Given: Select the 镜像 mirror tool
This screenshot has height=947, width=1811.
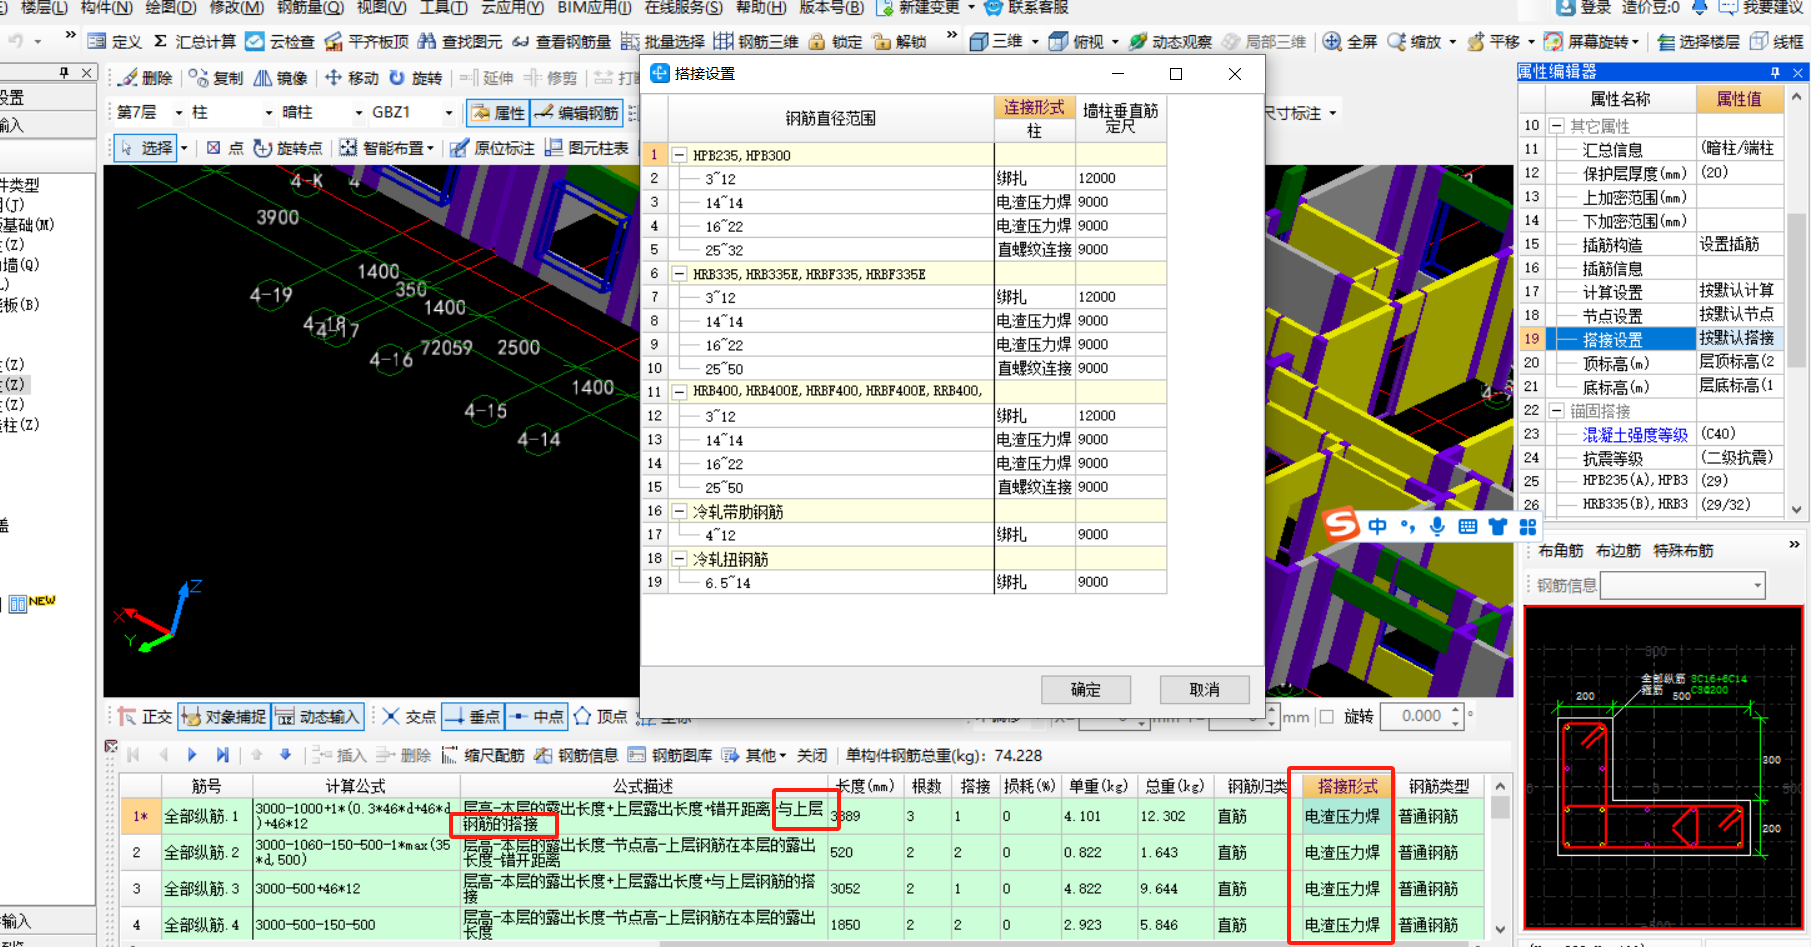Looking at the screenshot, I should [x=280, y=77].
